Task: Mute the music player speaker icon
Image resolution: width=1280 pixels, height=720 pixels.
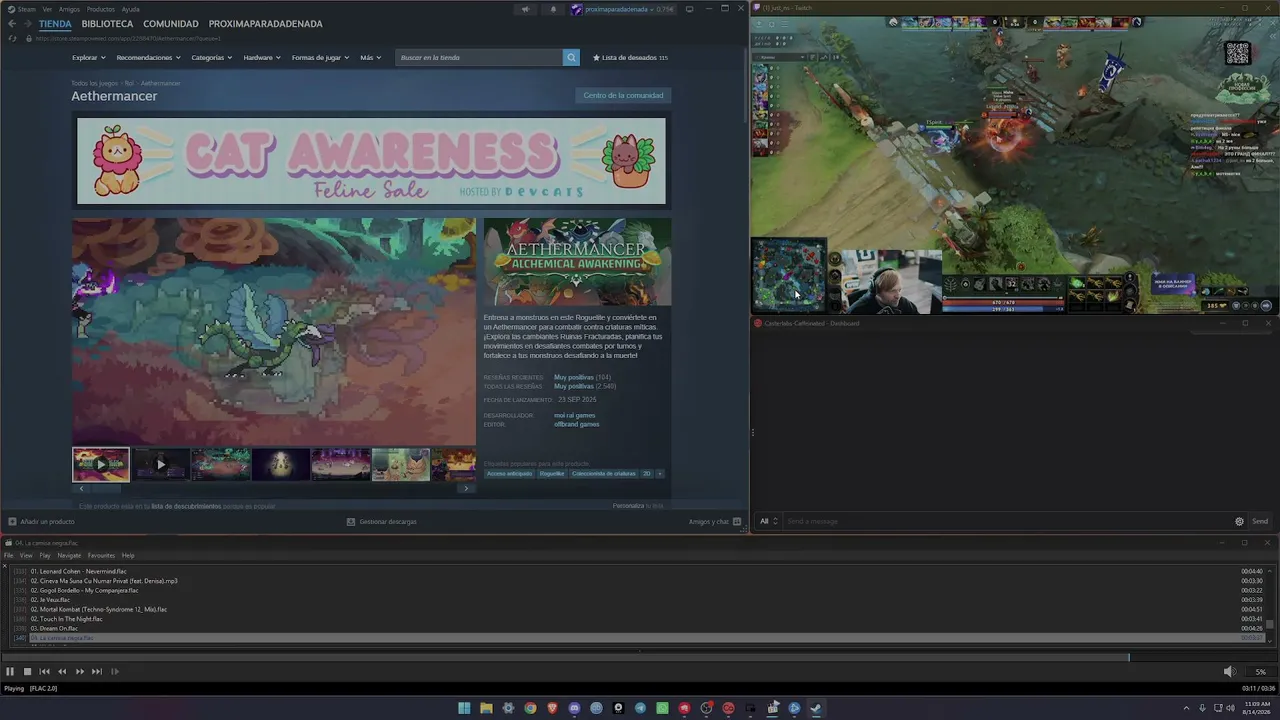Action: coord(1230,672)
